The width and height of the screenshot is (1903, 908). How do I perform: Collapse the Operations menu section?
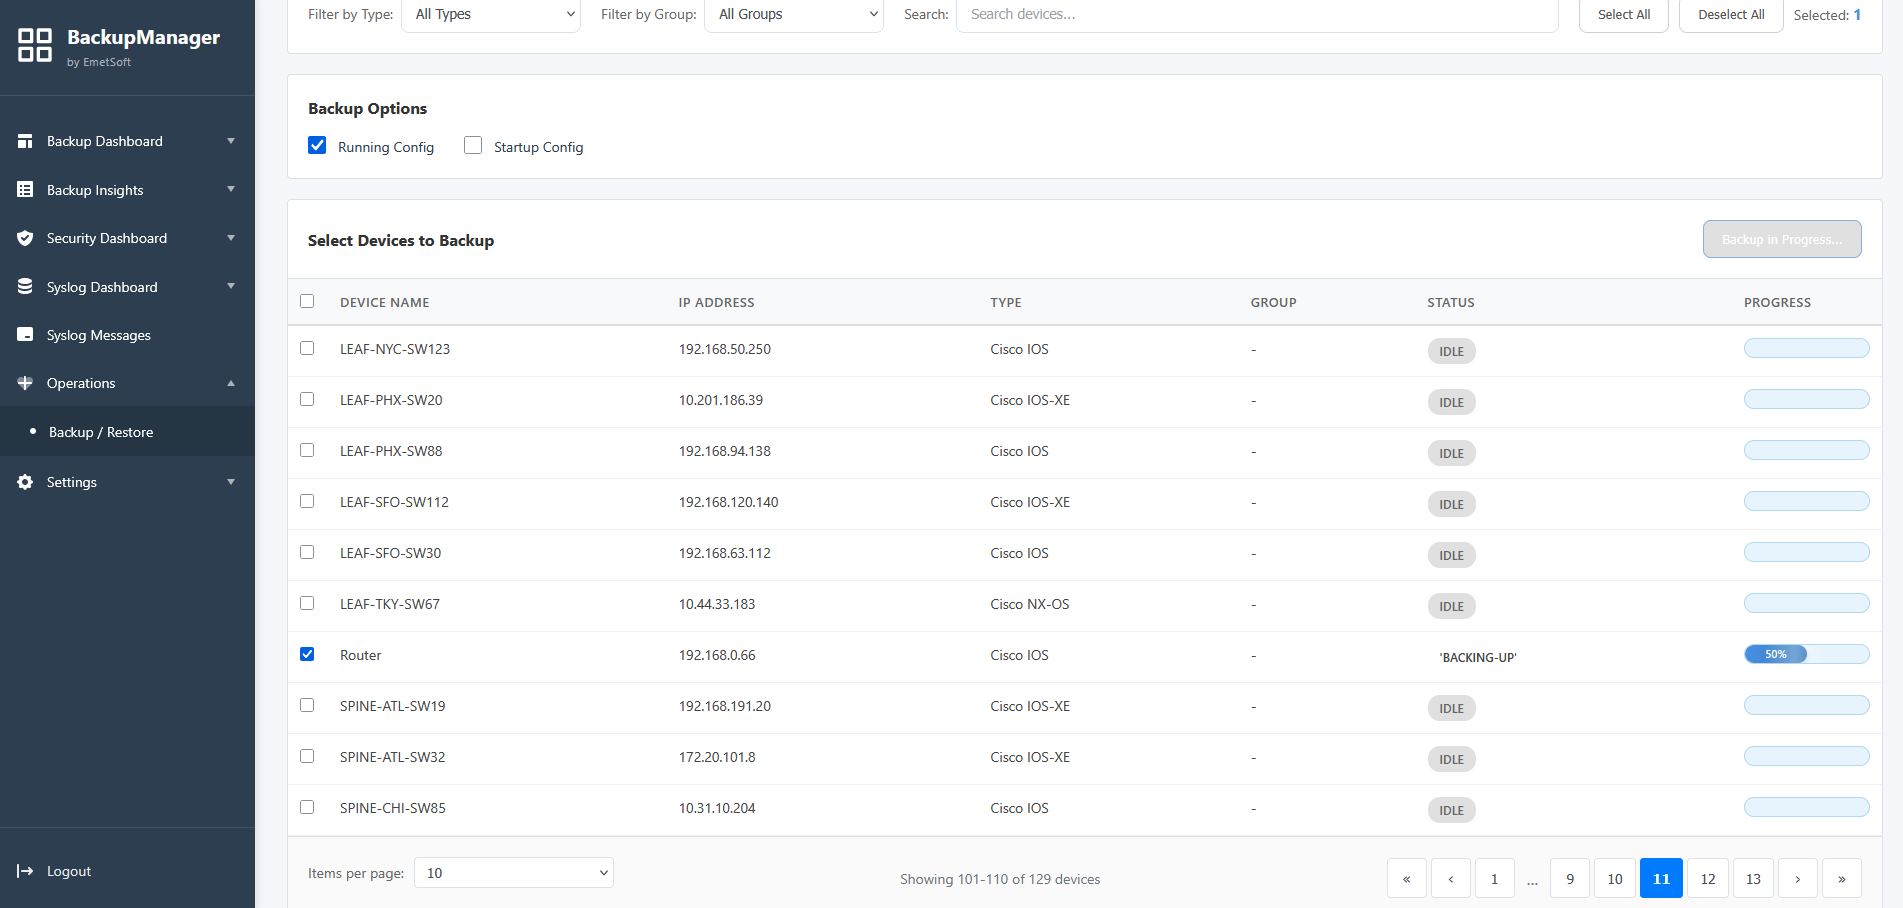tap(231, 383)
